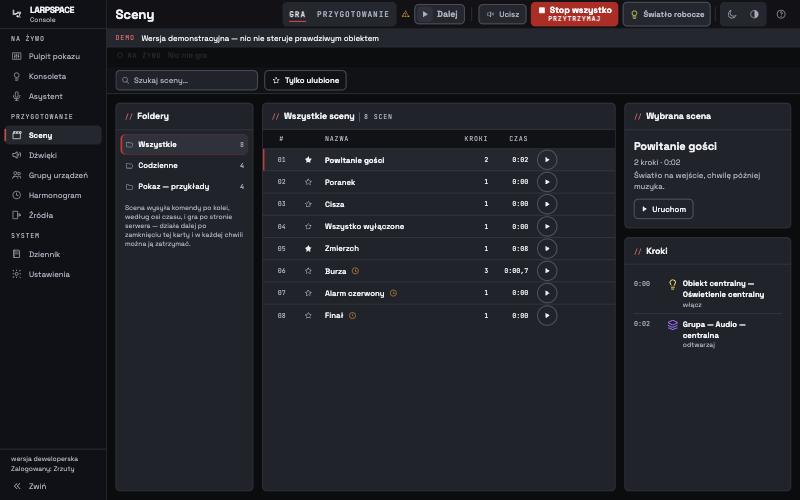
Task: Select the Poranek scene name
Action: pos(340,182)
